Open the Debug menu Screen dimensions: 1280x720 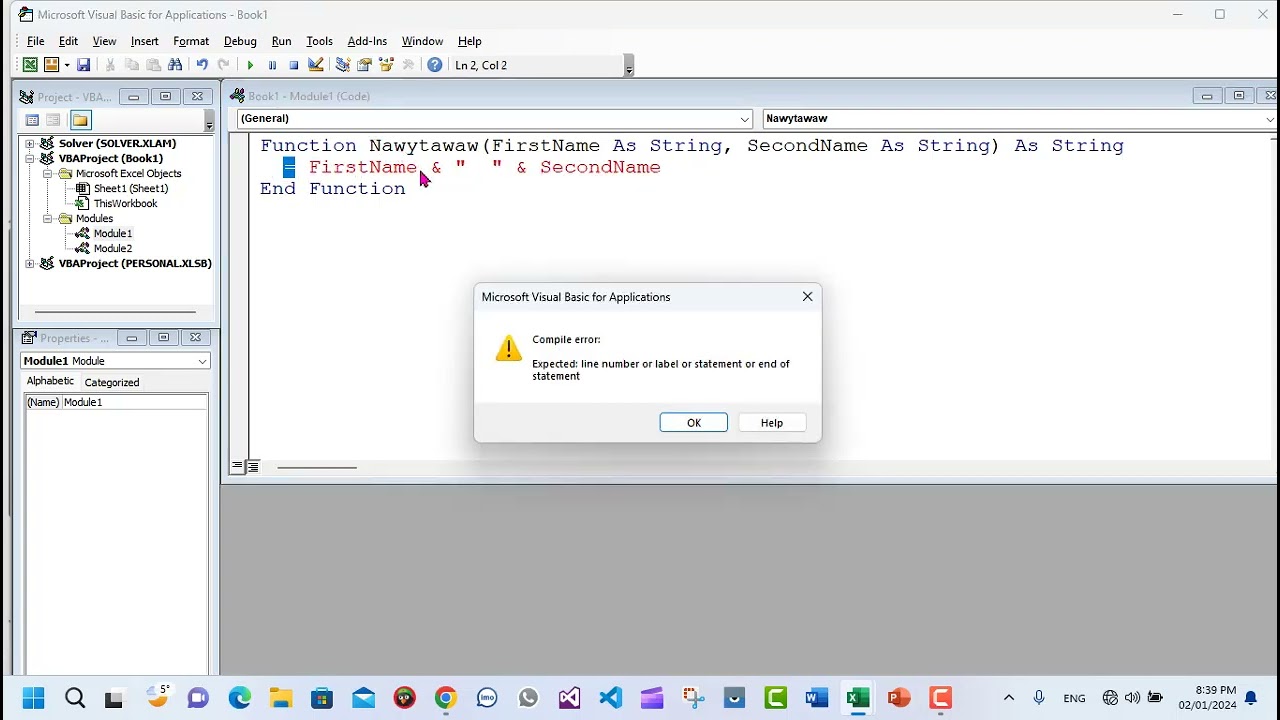click(240, 41)
